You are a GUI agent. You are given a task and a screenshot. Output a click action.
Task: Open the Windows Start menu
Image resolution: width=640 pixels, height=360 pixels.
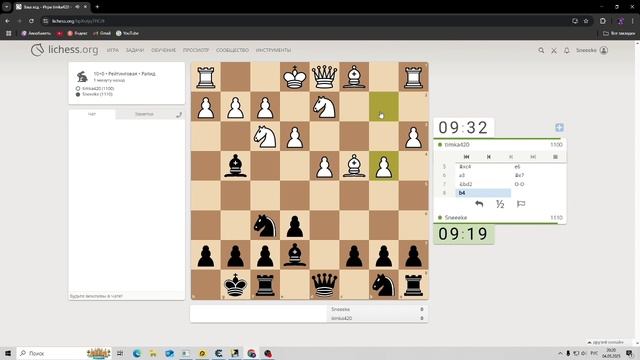coord(8,353)
